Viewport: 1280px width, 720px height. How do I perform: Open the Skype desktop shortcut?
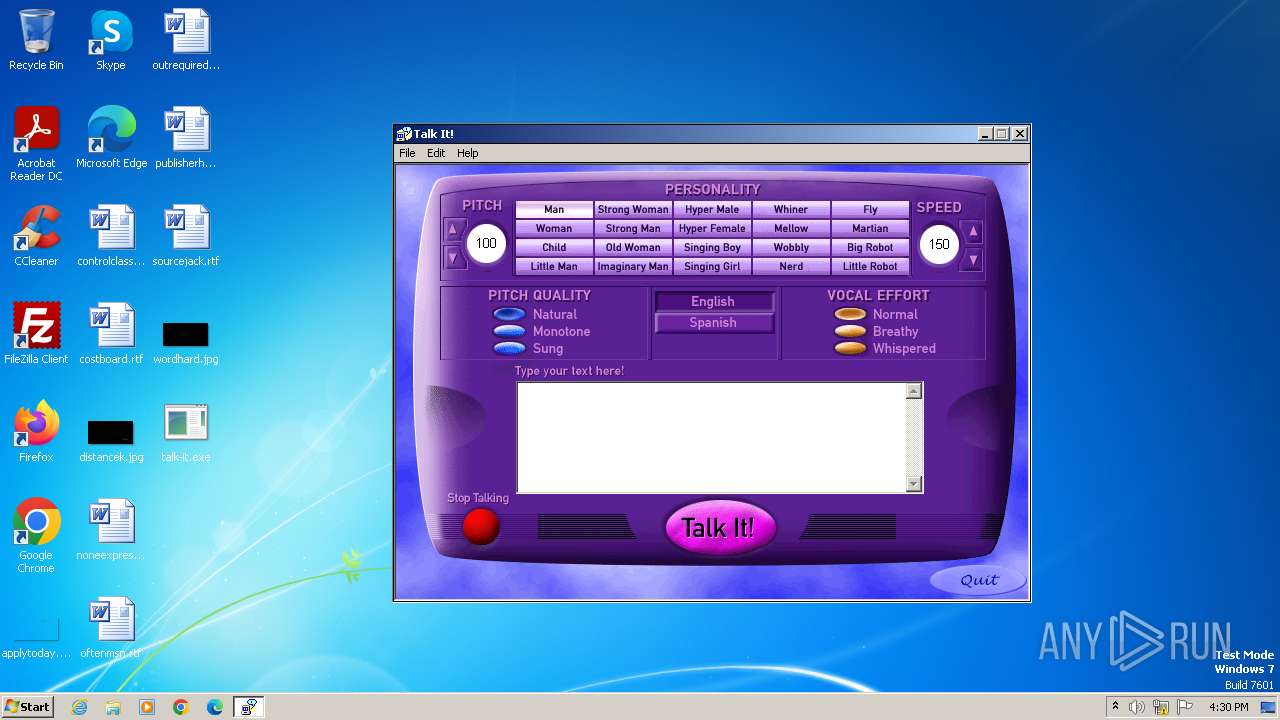(111, 40)
